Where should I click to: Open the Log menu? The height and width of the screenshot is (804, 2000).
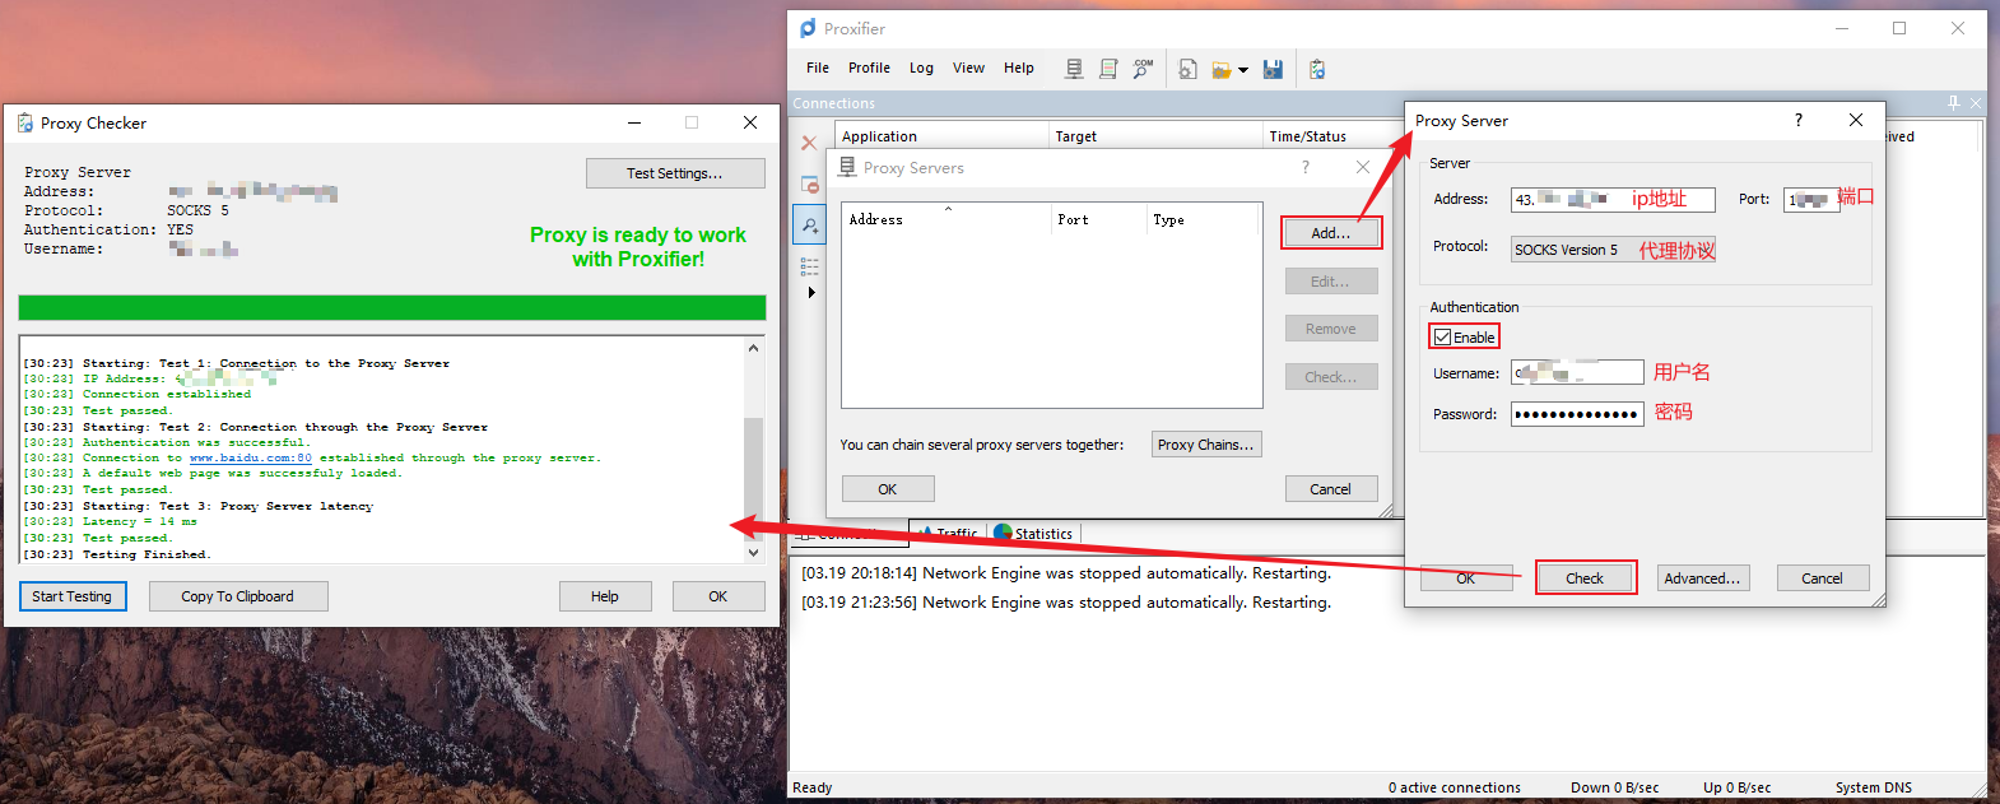coord(921,68)
